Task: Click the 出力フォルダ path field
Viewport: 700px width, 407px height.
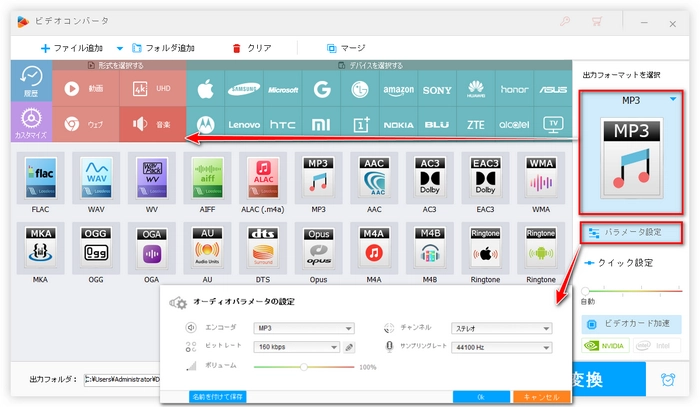Action: tap(122, 379)
